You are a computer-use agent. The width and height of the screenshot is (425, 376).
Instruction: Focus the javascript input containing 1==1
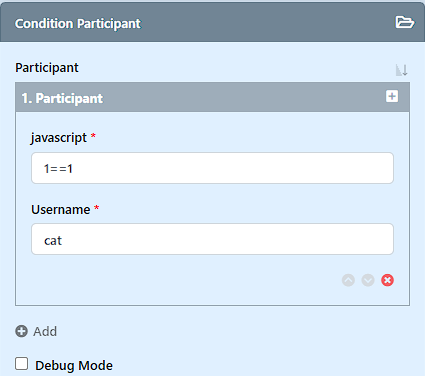coord(212,168)
